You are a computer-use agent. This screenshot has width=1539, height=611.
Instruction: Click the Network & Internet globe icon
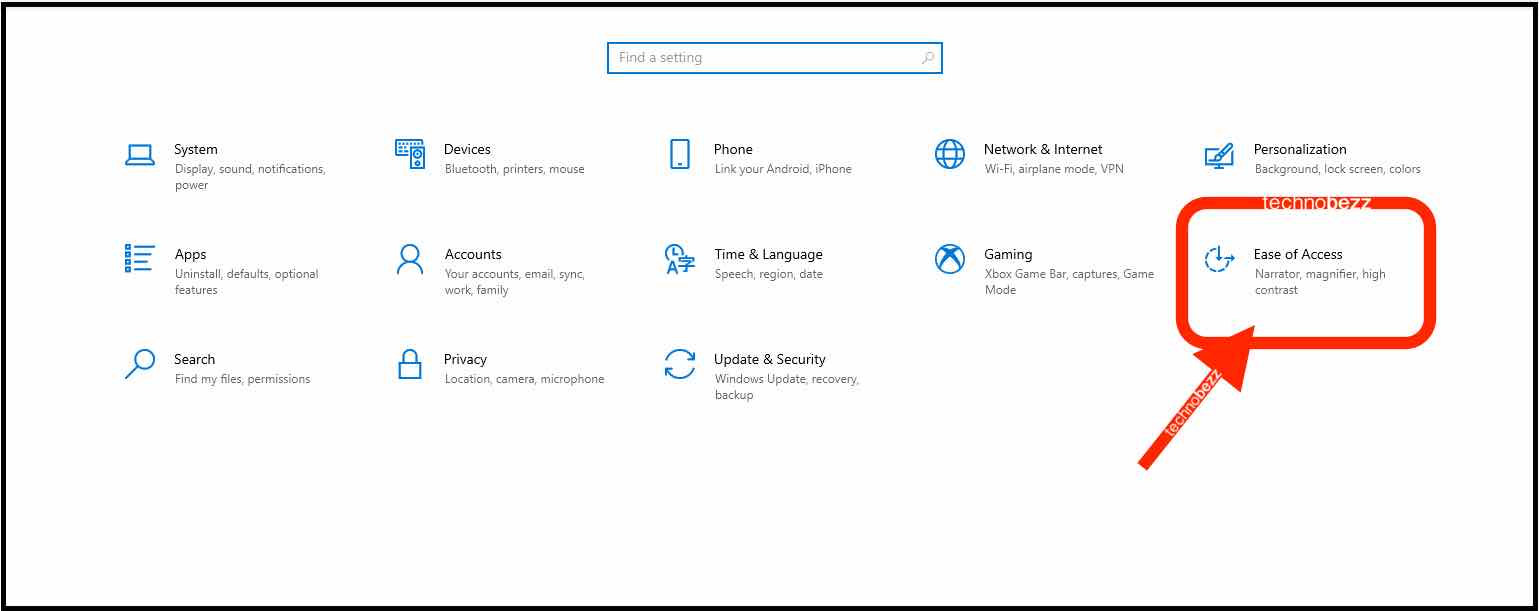(x=950, y=154)
